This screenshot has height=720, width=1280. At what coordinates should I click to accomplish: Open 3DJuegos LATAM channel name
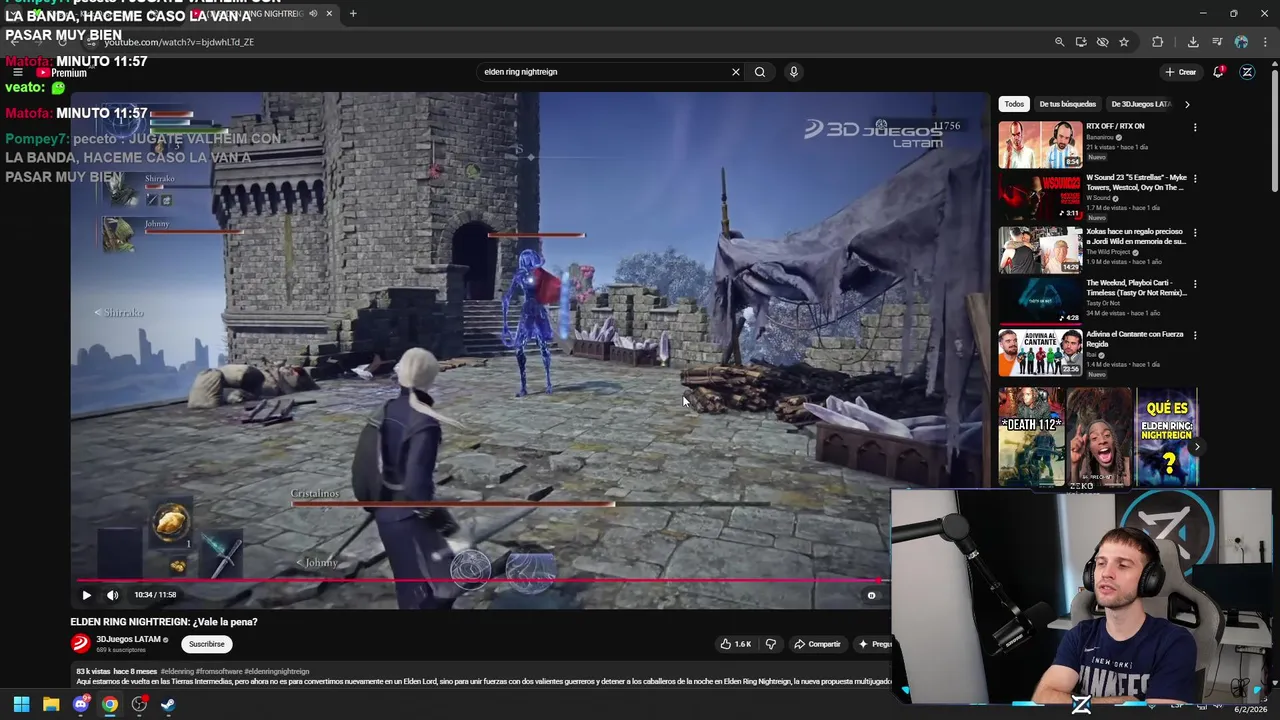click(x=128, y=639)
